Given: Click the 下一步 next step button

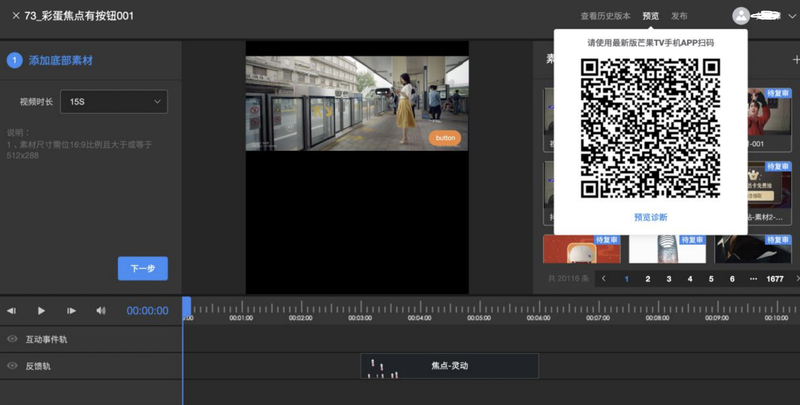Looking at the screenshot, I should click(143, 268).
